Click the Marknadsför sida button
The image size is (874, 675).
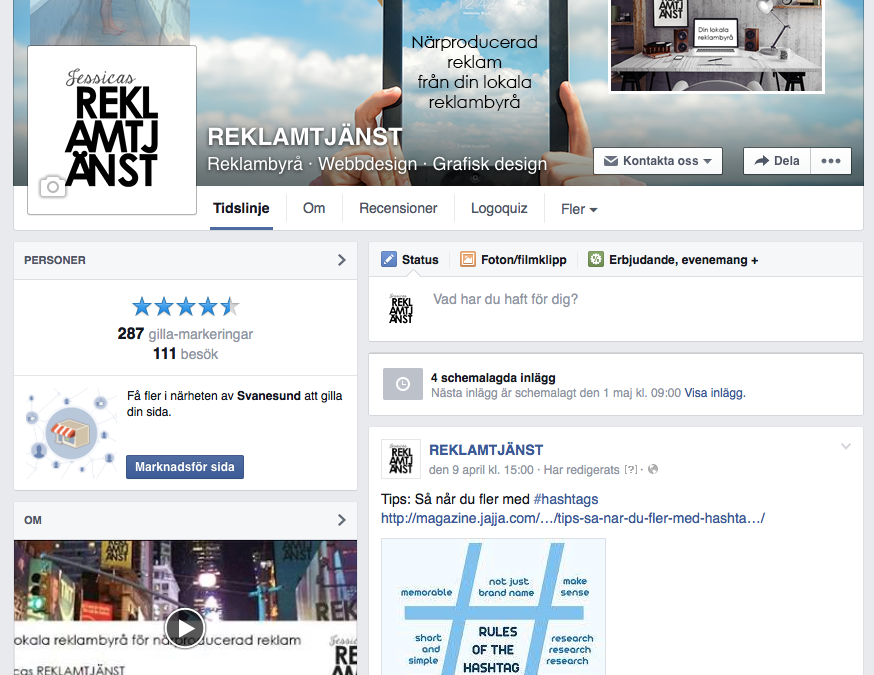pyautogui.click(x=185, y=467)
